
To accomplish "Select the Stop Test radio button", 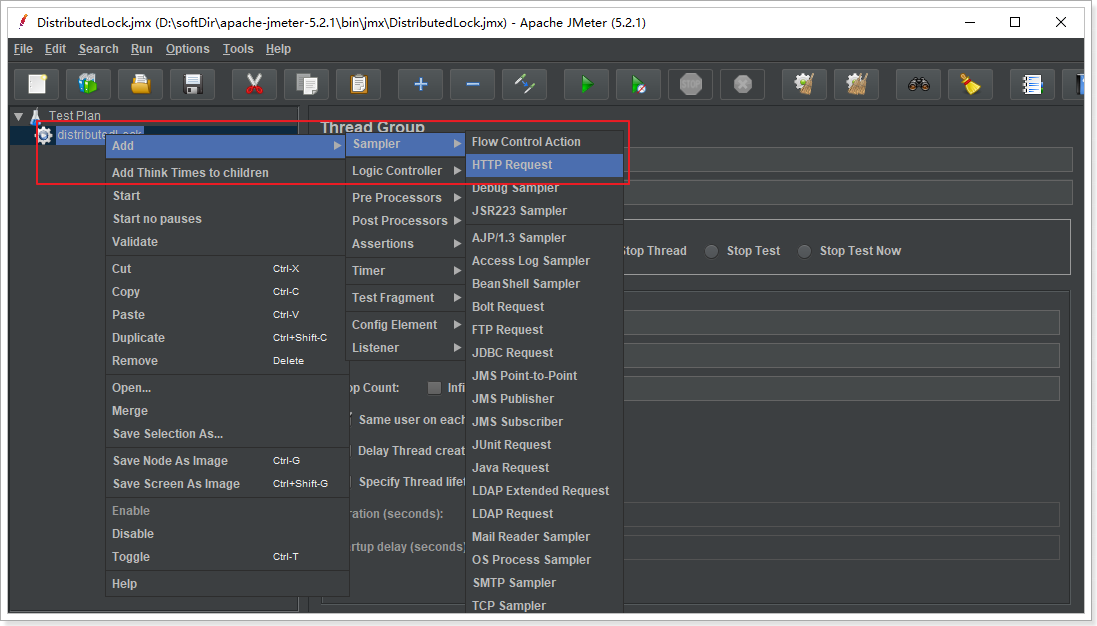I will point(712,251).
